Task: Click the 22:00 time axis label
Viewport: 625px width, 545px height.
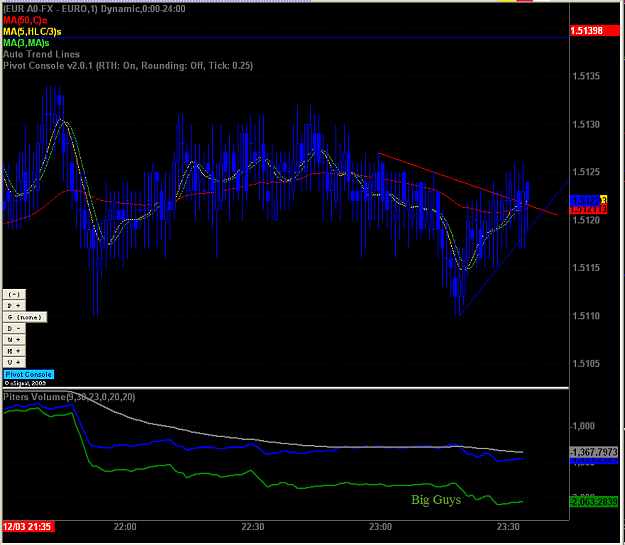Action: point(125,527)
